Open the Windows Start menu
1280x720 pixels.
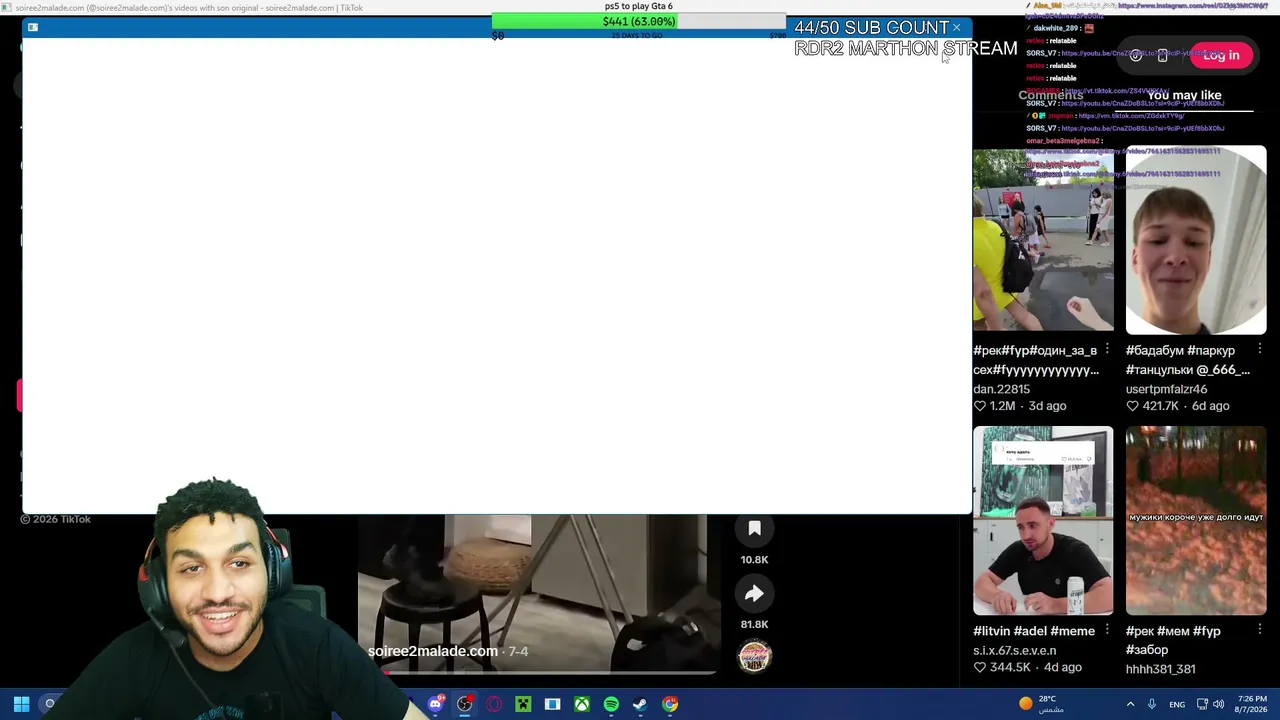click(x=21, y=704)
